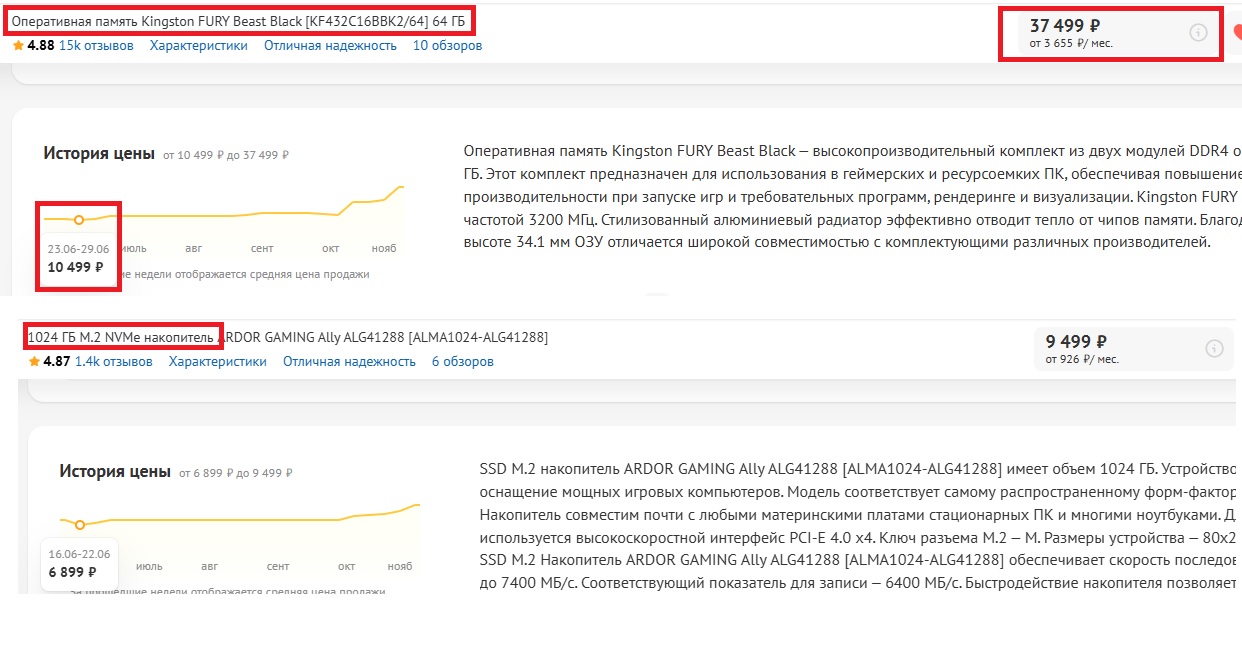Click the авг label on the ARDOR chart
1242x653 pixels.
(x=210, y=566)
